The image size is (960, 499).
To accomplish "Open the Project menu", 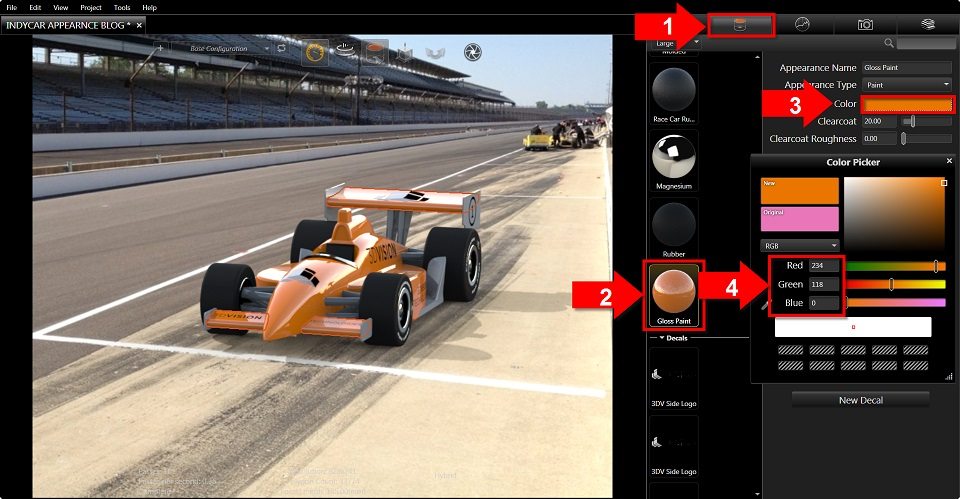I will [x=91, y=7].
